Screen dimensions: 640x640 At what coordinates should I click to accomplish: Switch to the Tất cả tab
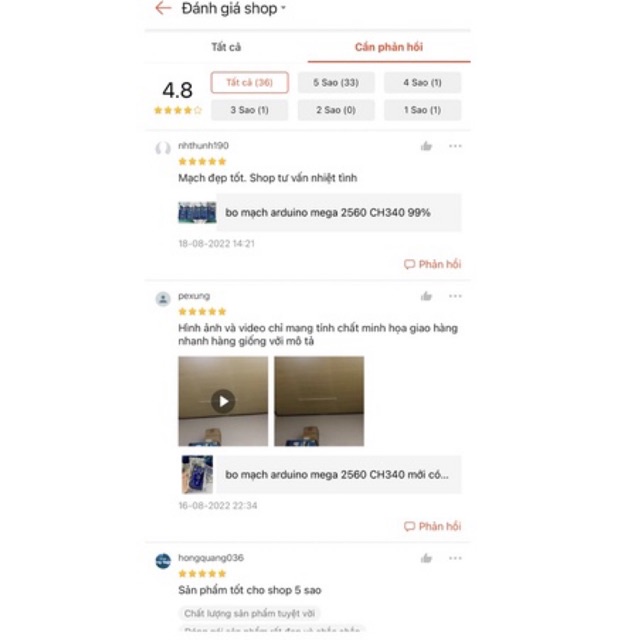[x=226, y=47]
